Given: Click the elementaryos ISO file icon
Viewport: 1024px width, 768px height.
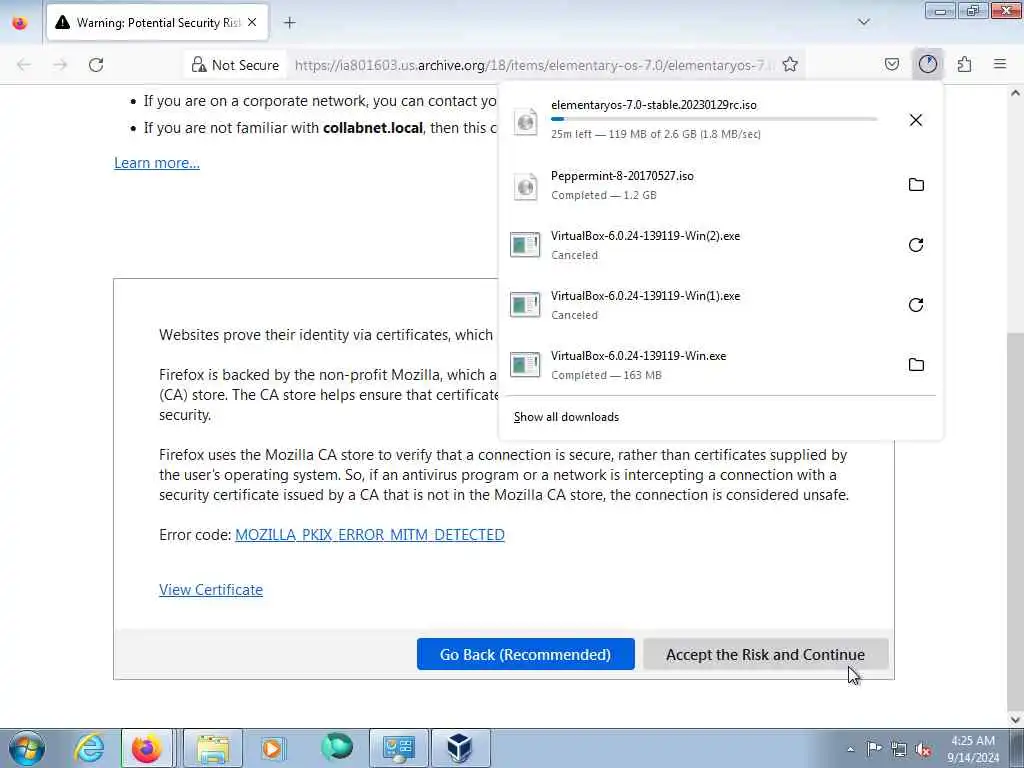Looking at the screenshot, I should click(x=525, y=121).
